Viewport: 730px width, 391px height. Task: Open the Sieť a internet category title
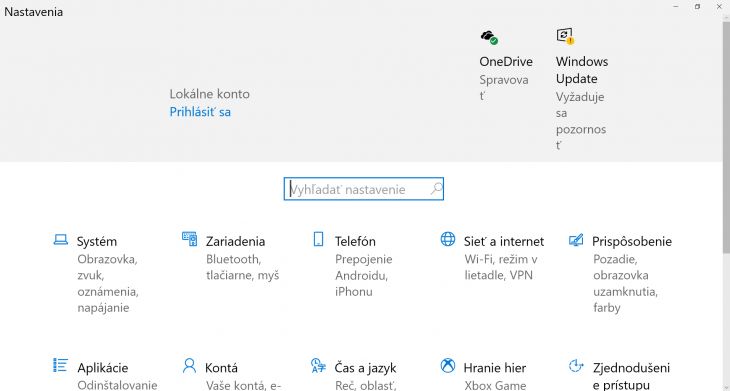click(504, 242)
